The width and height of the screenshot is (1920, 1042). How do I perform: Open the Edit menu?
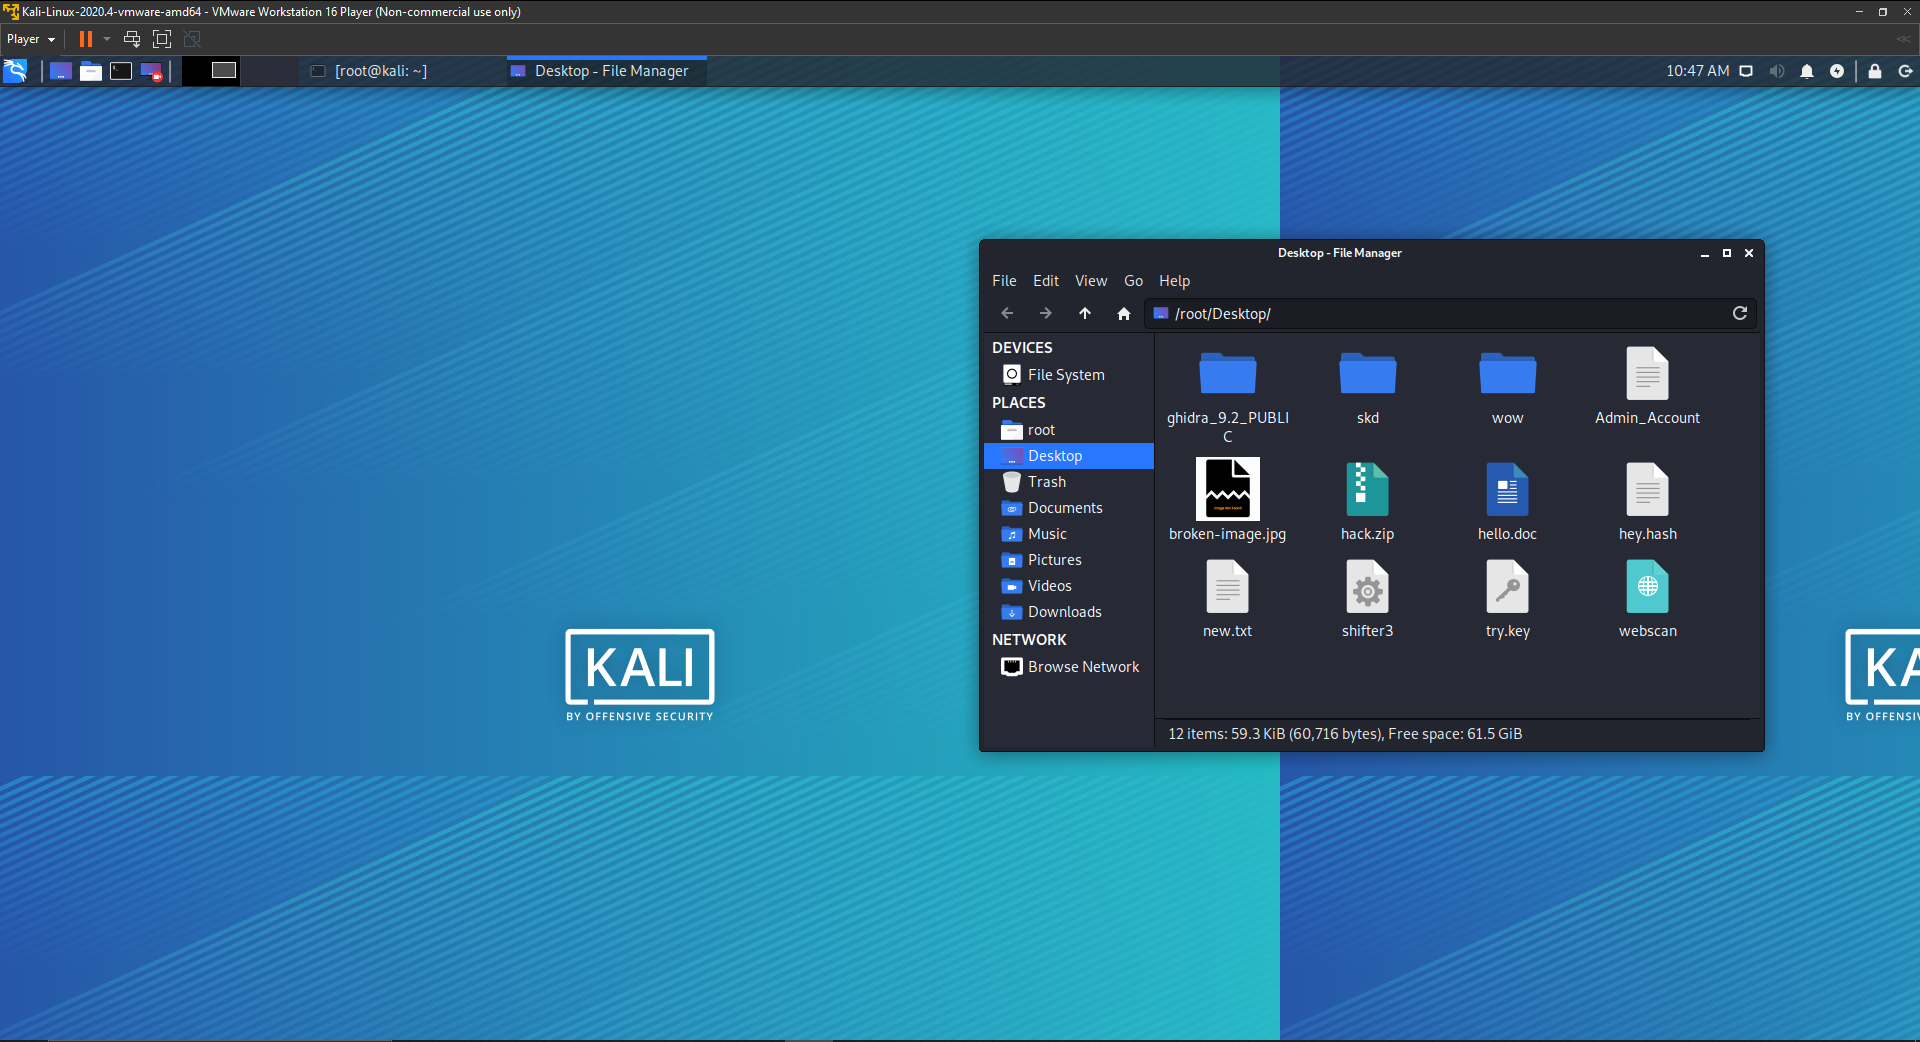tap(1045, 281)
